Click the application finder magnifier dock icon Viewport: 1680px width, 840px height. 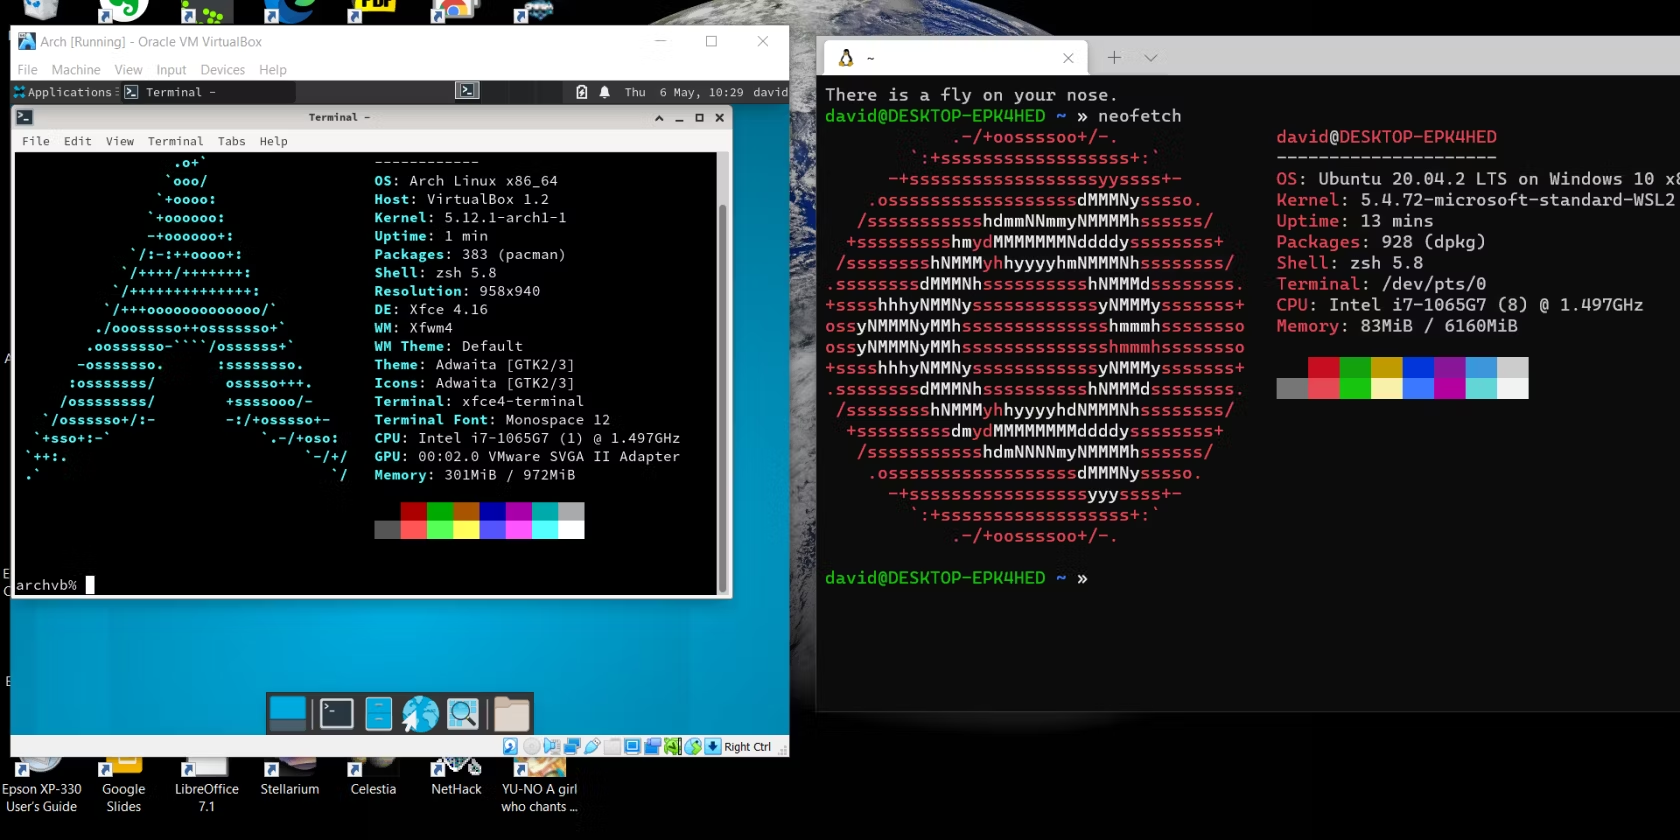click(463, 713)
